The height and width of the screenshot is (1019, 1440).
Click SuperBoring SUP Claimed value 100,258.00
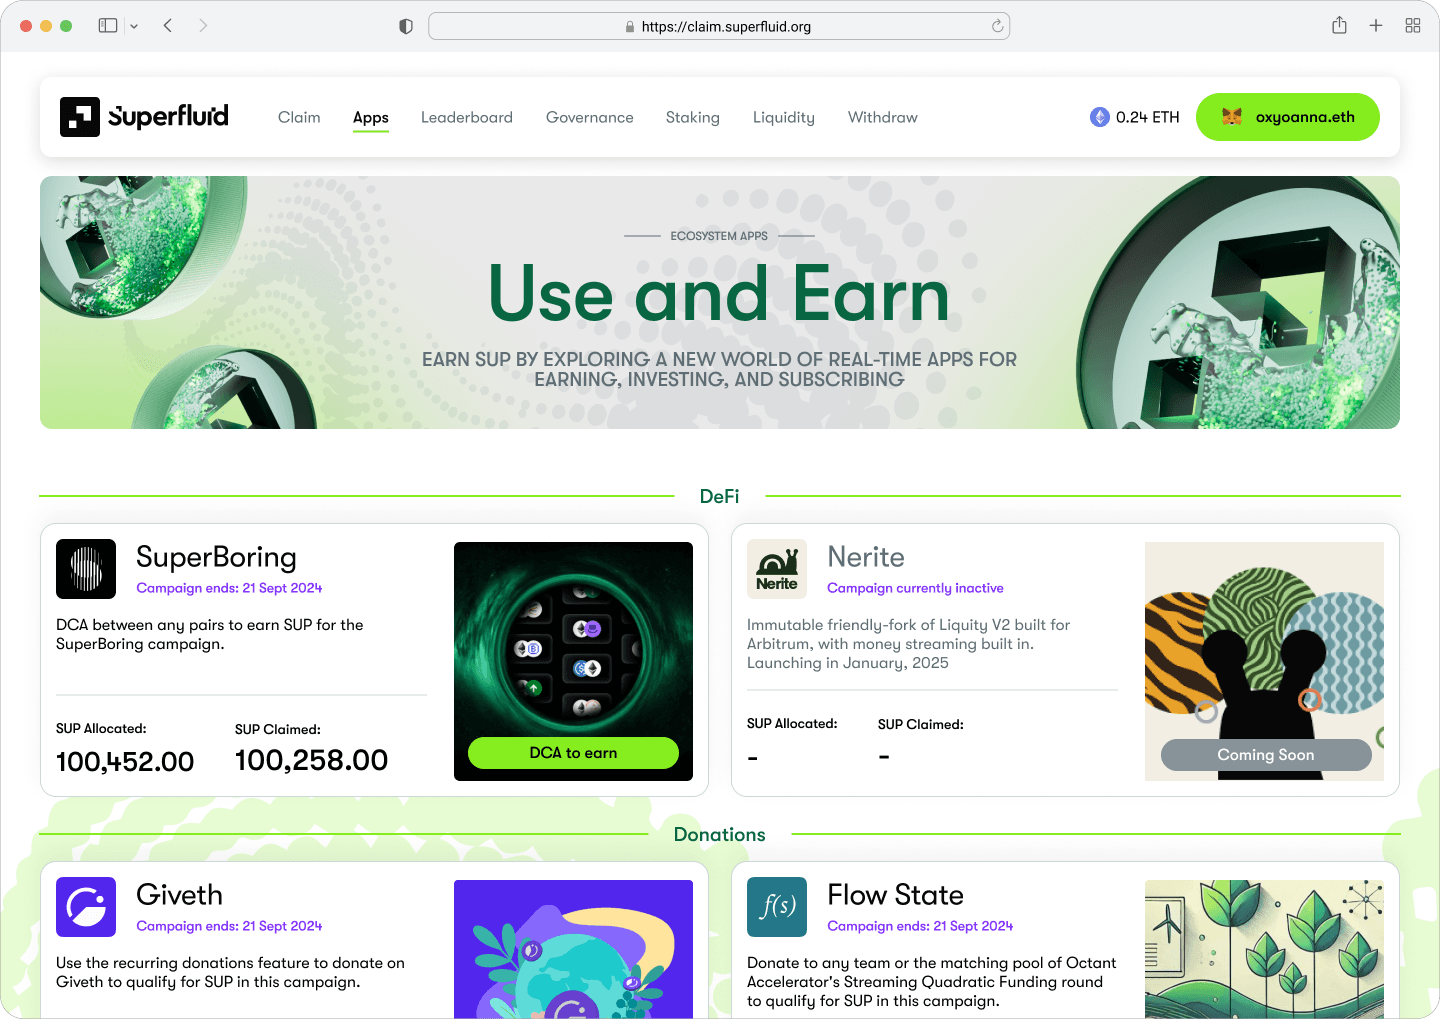point(311,761)
